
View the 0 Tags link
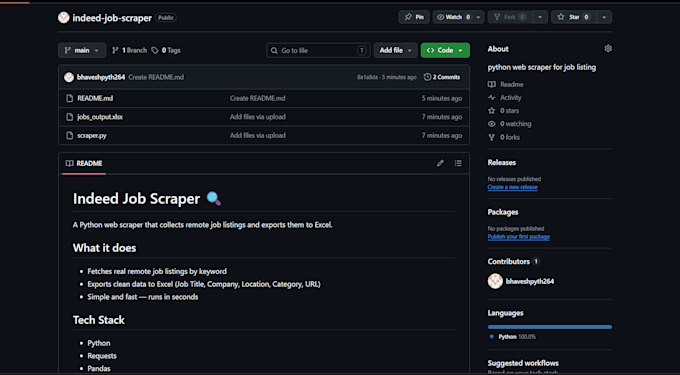point(166,50)
